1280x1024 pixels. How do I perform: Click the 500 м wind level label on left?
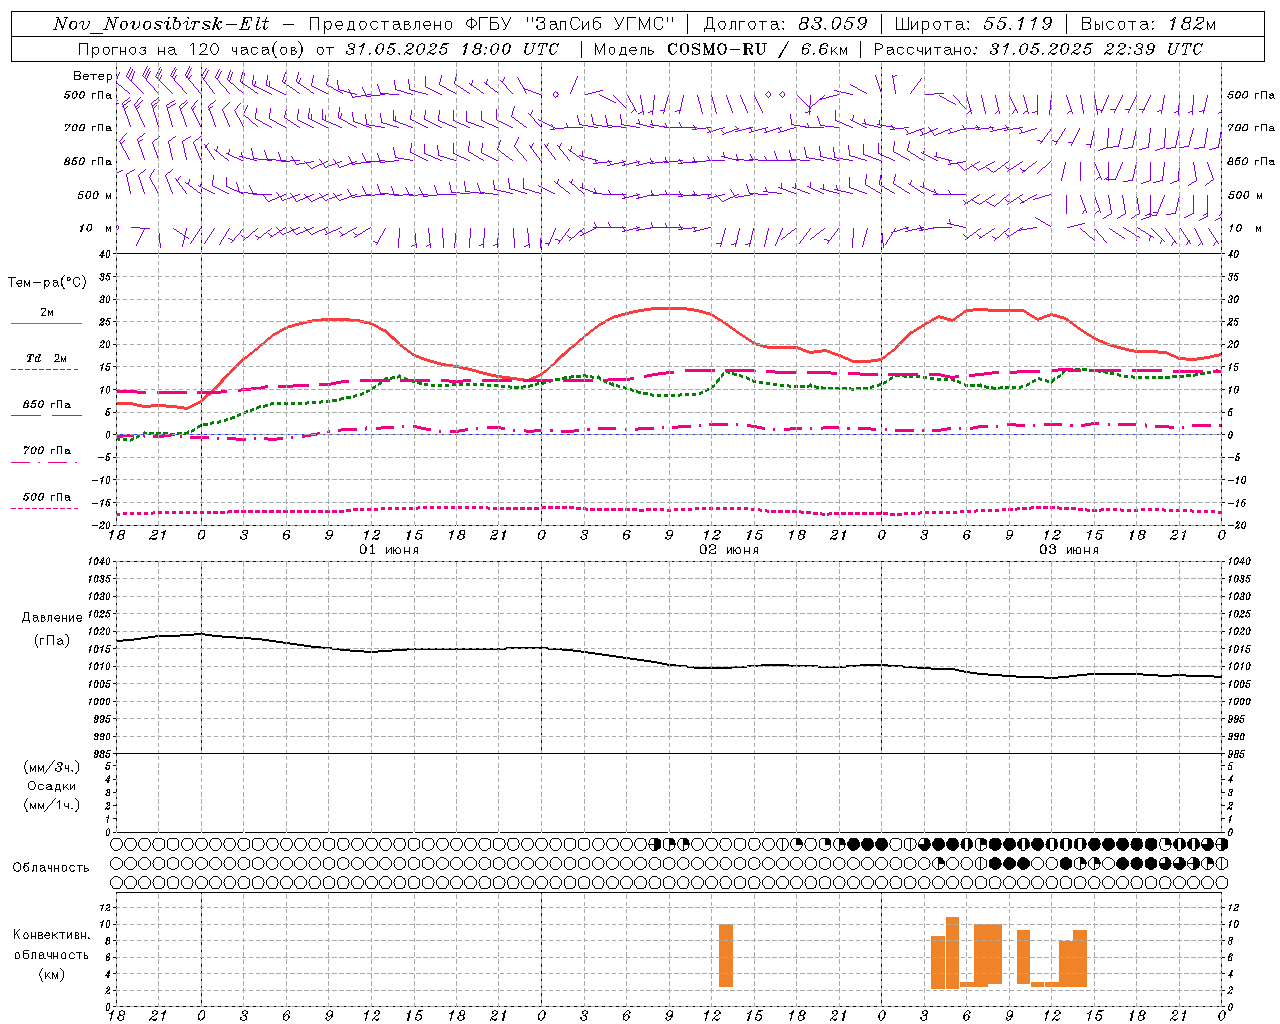[x=95, y=195]
